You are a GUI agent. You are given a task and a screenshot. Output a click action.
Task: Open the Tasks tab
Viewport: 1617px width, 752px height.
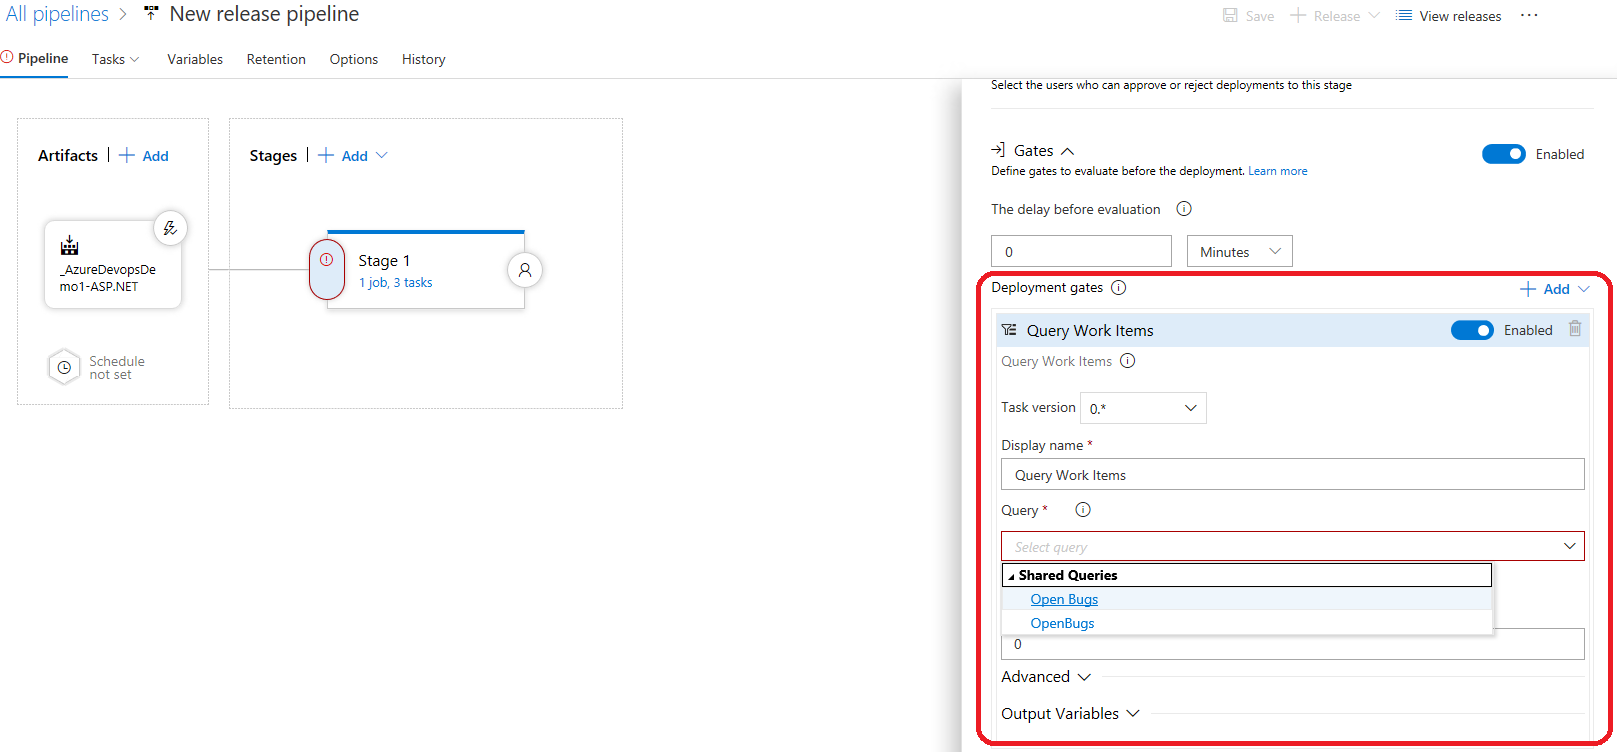[115, 59]
